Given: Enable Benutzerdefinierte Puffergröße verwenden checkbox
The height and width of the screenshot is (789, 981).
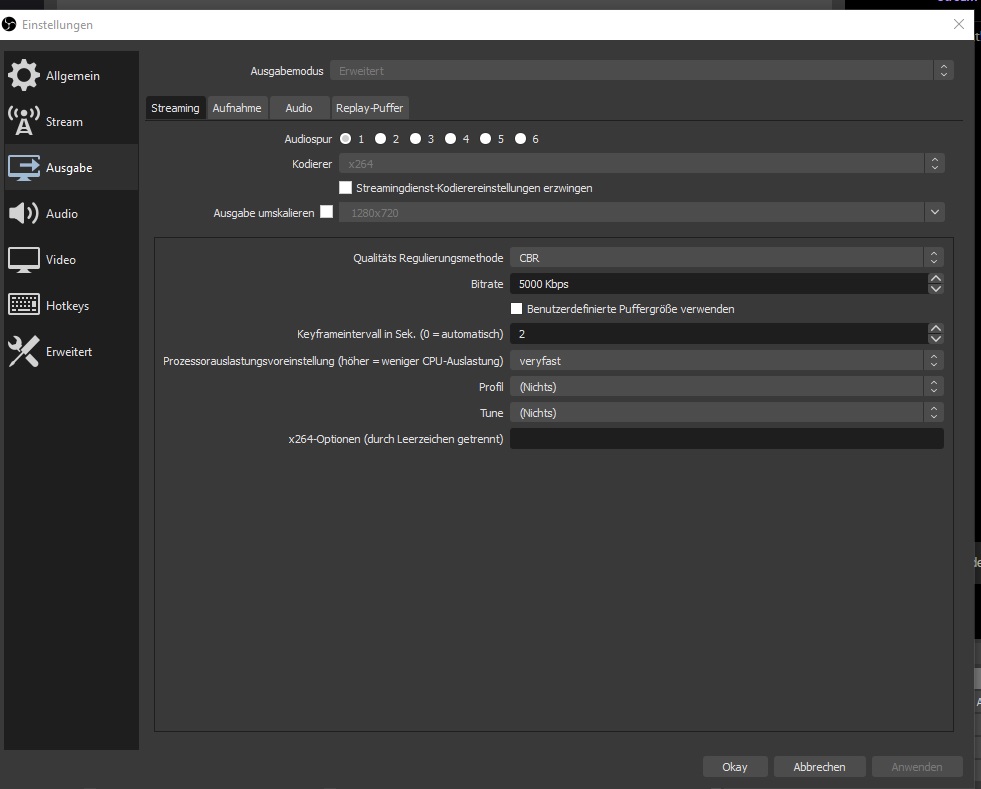Looking at the screenshot, I should tap(517, 309).
